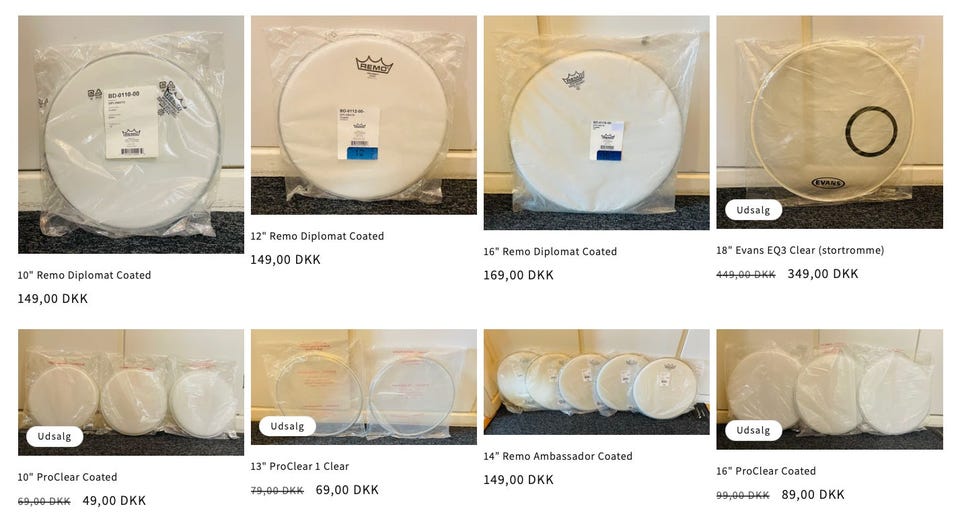Click the 16" ProClear Coated title link
The width and height of the screenshot is (960, 517).
pyautogui.click(x=766, y=470)
